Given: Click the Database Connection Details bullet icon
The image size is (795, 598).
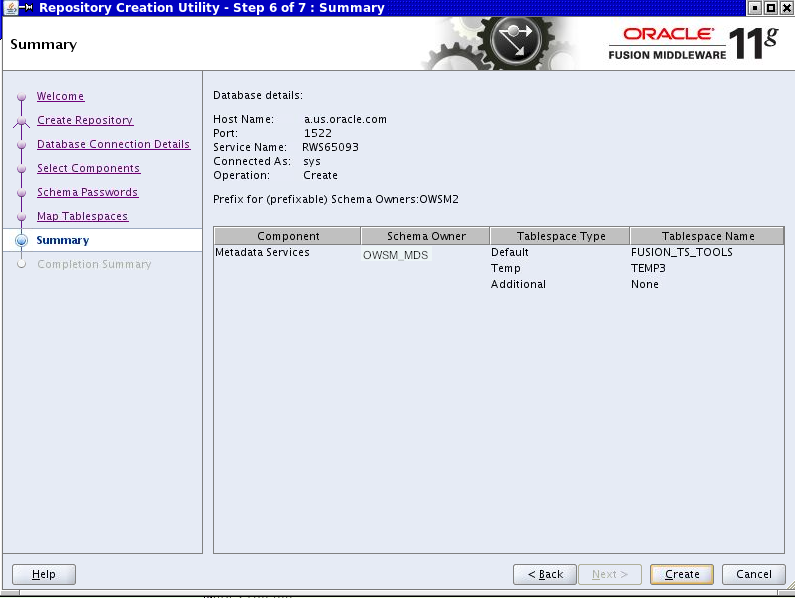Looking at the screenshot, I should coord(21,145).
